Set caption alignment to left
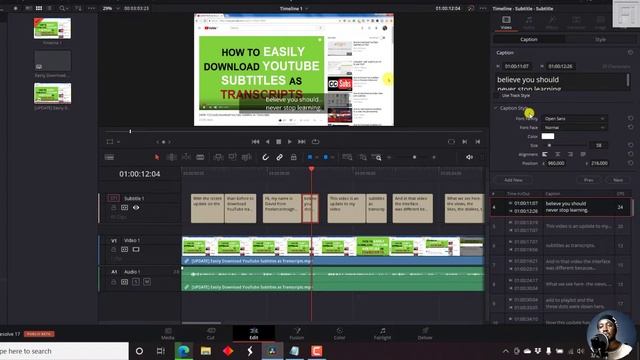 point(545,154)
